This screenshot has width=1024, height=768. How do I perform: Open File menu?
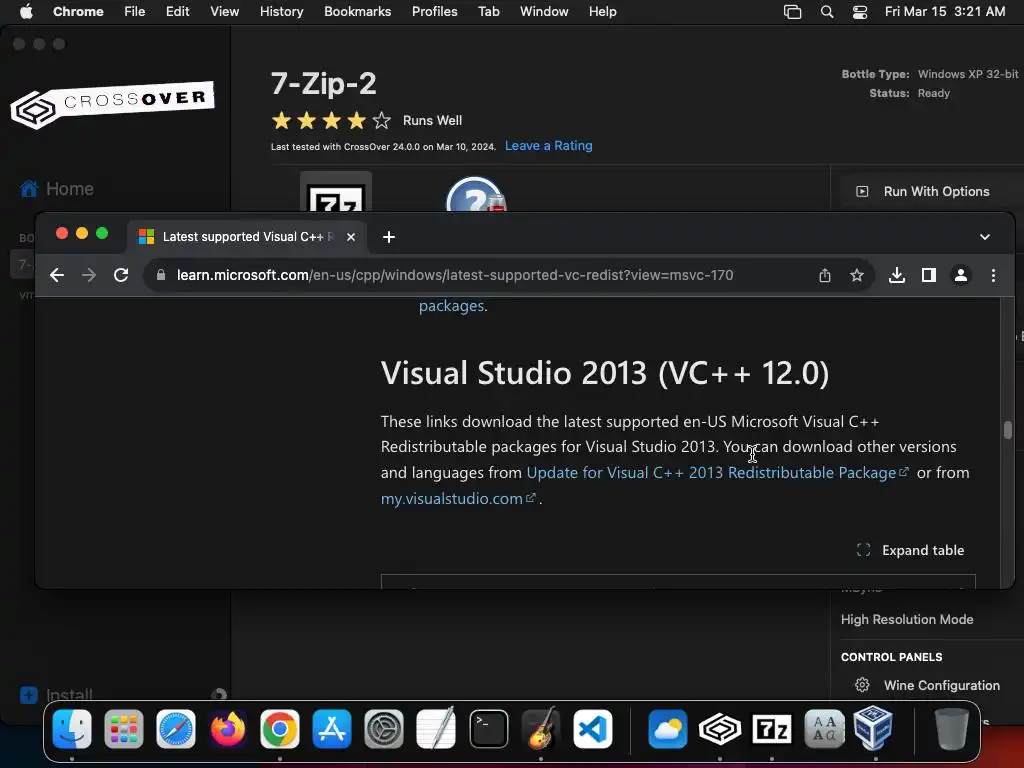point(135,11)
